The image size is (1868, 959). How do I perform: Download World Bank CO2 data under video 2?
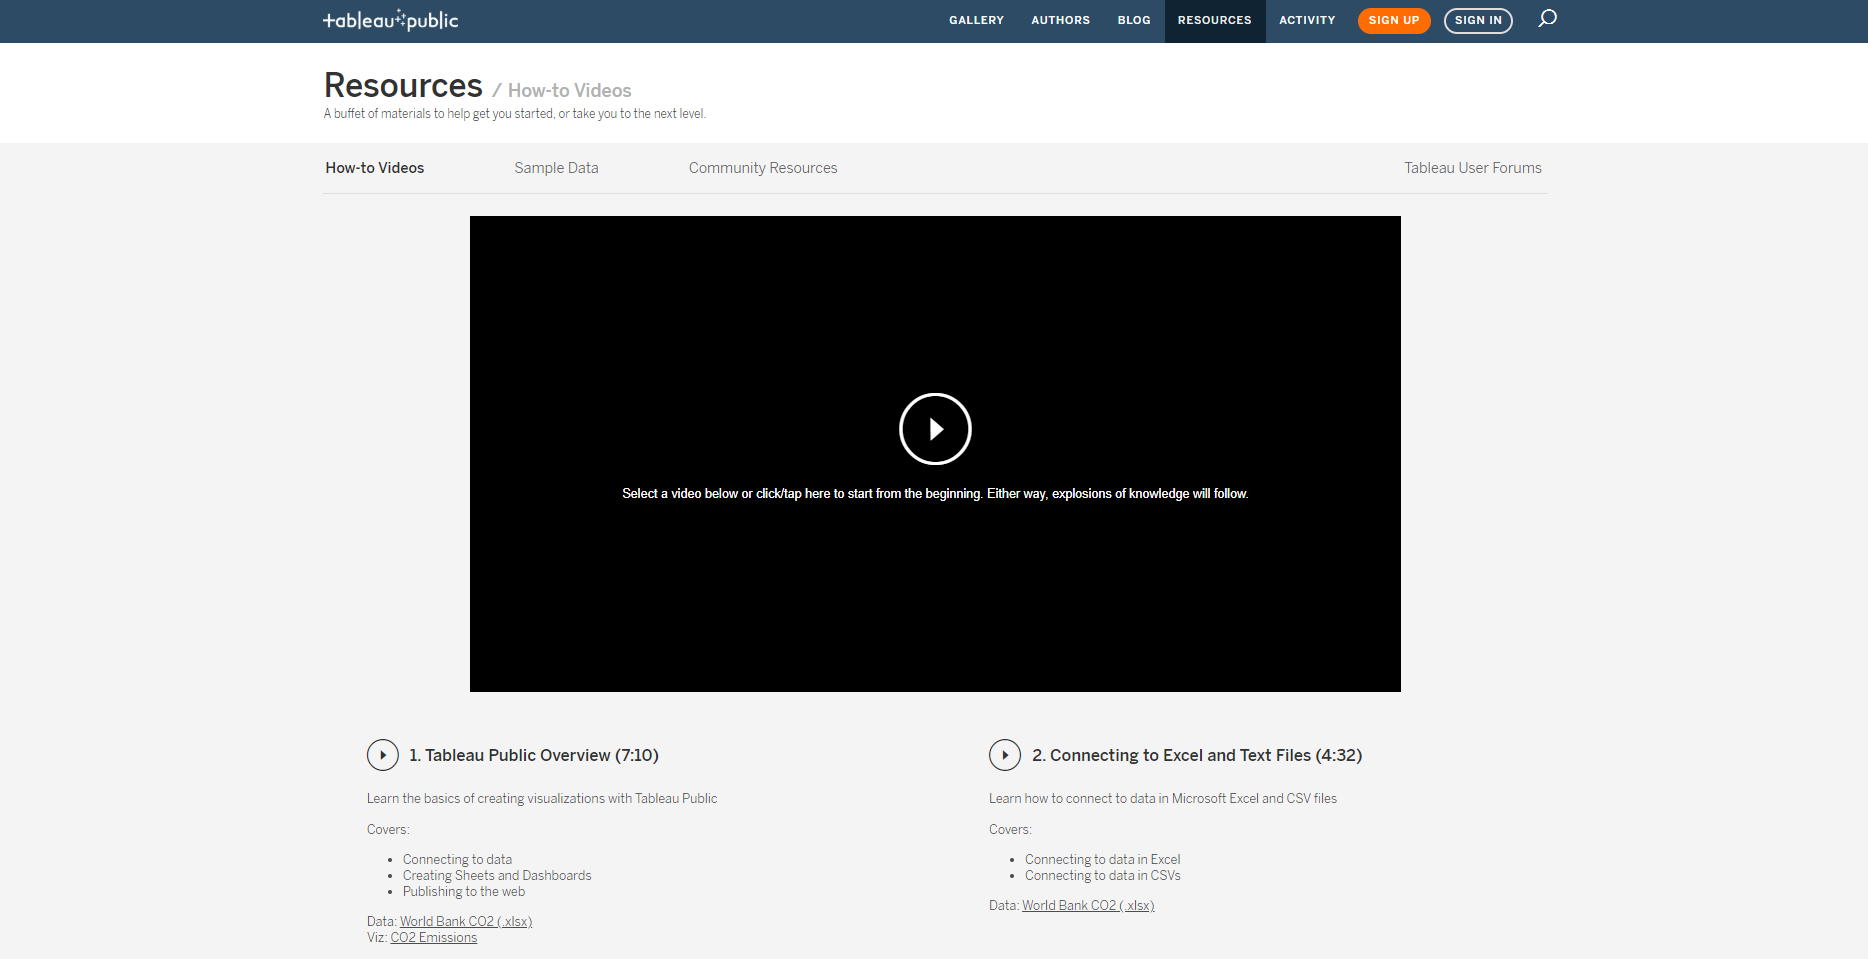[1088, 905]
